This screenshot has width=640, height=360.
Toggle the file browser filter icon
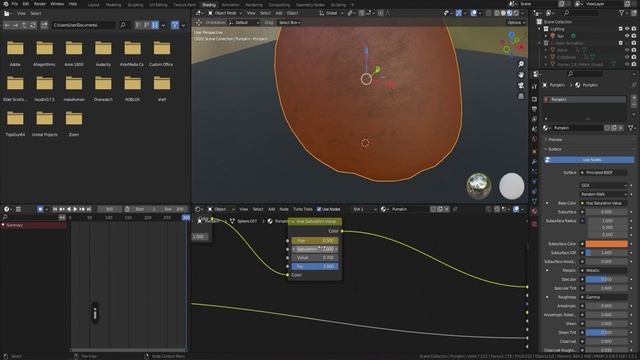click(x=175, y=25)
